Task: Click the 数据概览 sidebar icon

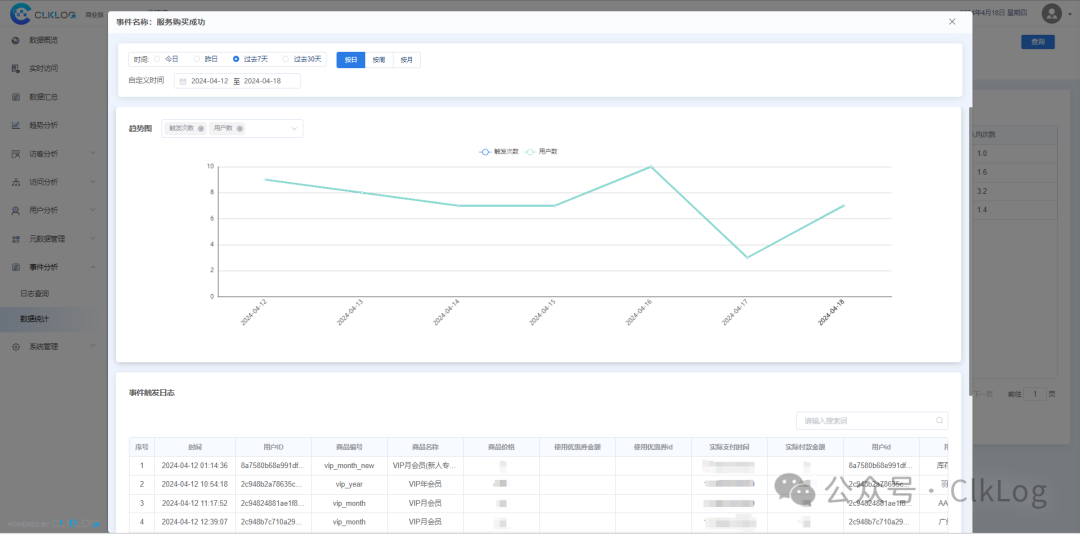Action: (16, 40)
